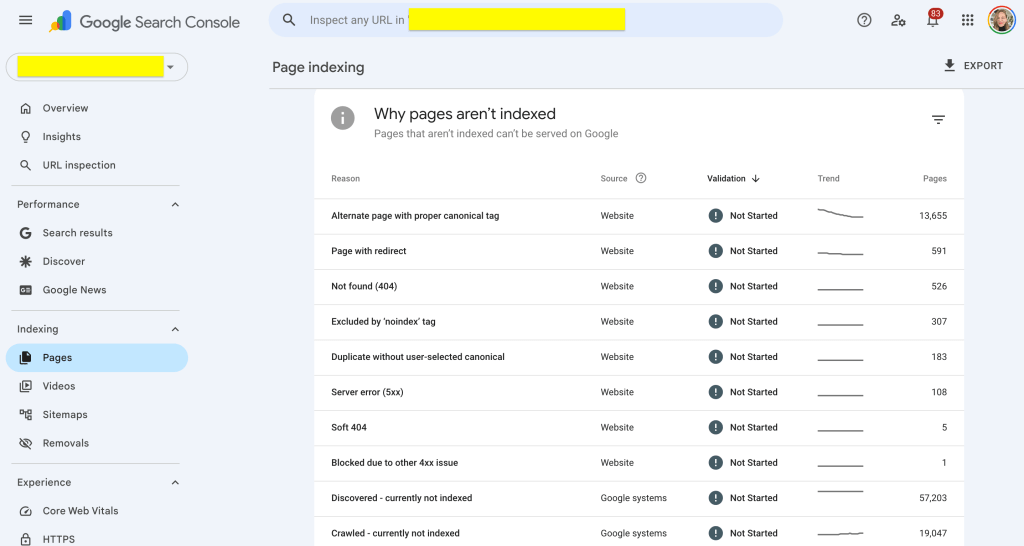Collapse the Indexing section
Screen dimensions: 1024x546
(x=175, y=329)
